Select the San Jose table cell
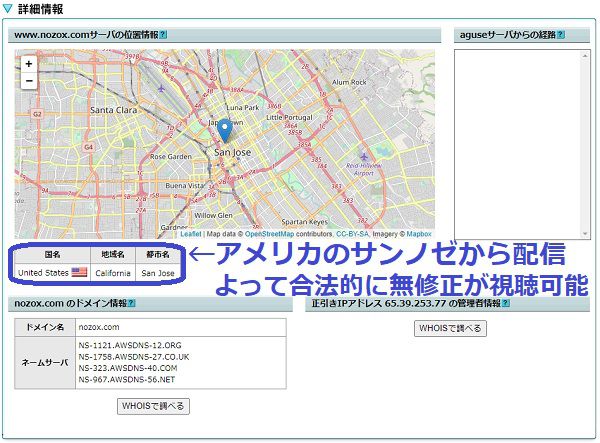Screen dimensions: 600x443 pyautogui.click(x=158, y=273)
